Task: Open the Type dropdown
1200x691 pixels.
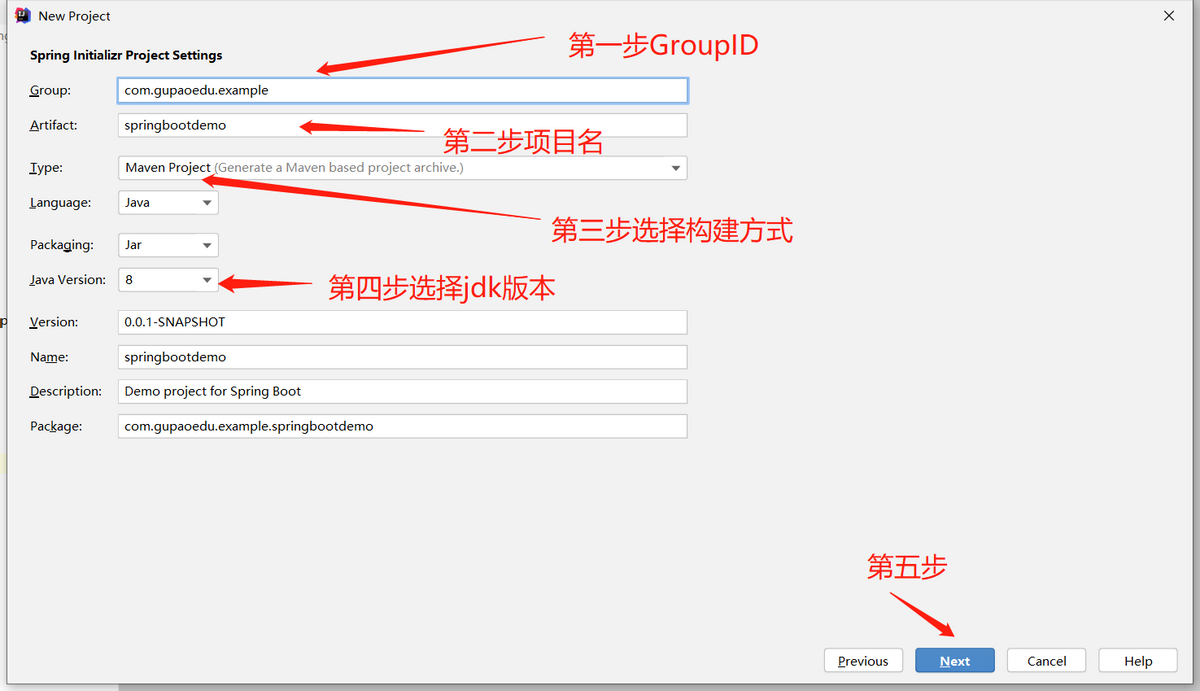Action: coord(403,168)
